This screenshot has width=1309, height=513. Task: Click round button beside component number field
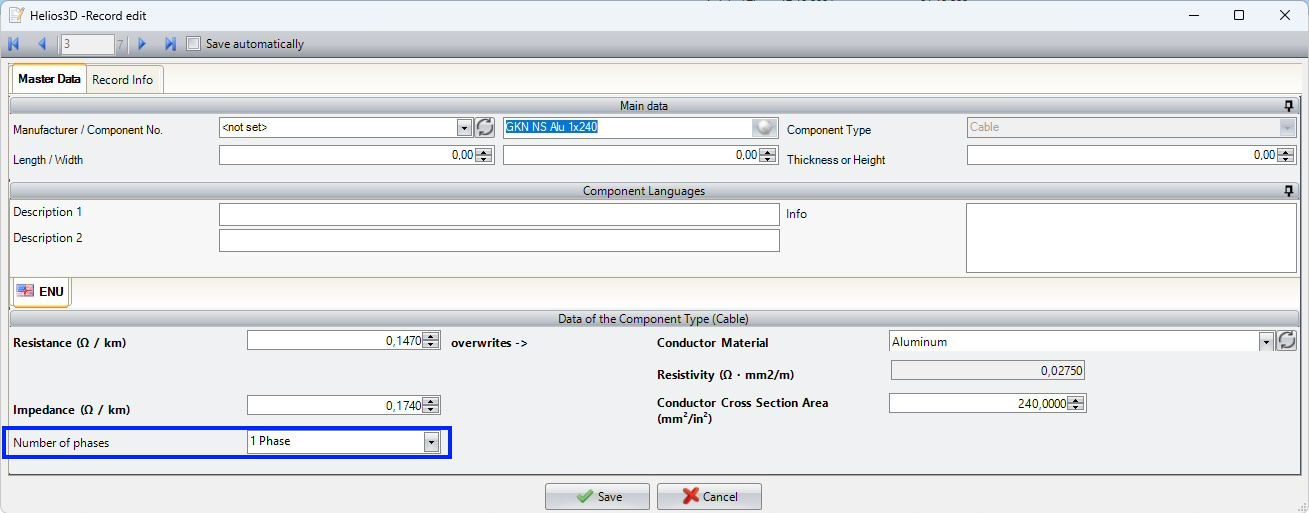[765, 127]
